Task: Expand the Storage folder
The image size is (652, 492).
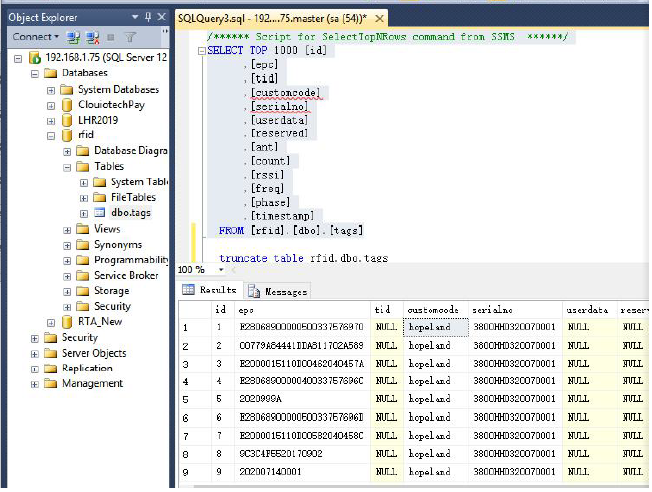Action: [x=67, y=292]
